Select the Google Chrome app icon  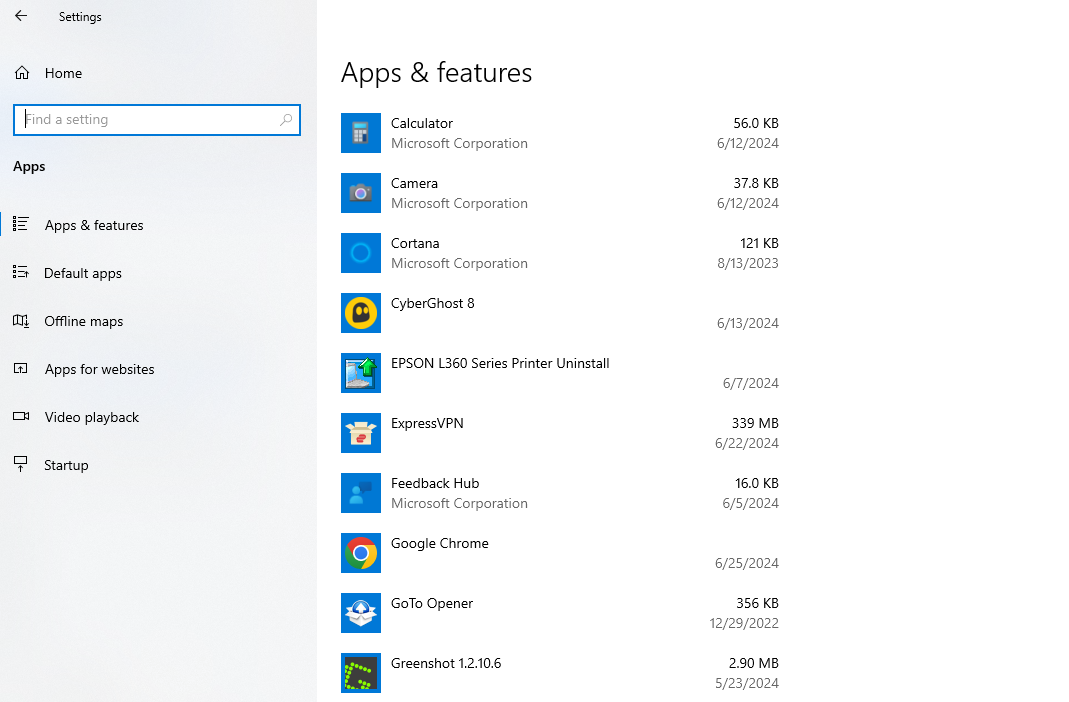(x=361, y=553)
